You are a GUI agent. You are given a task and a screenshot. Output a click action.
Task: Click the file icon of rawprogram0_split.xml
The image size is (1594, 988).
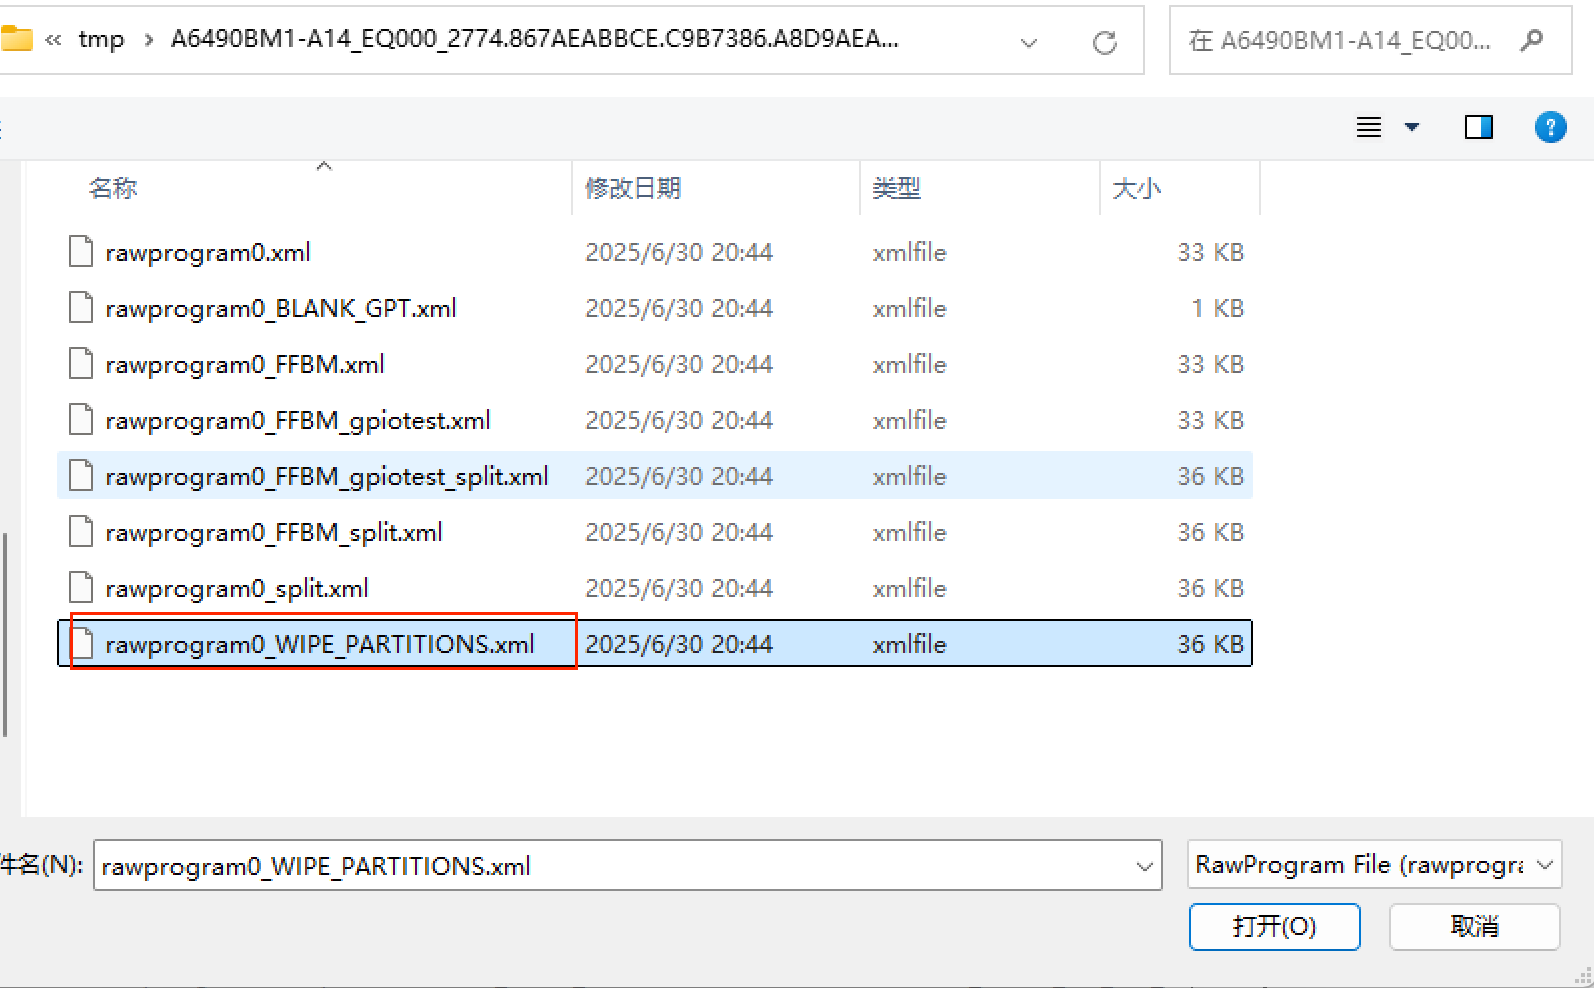tap(81, 588)
